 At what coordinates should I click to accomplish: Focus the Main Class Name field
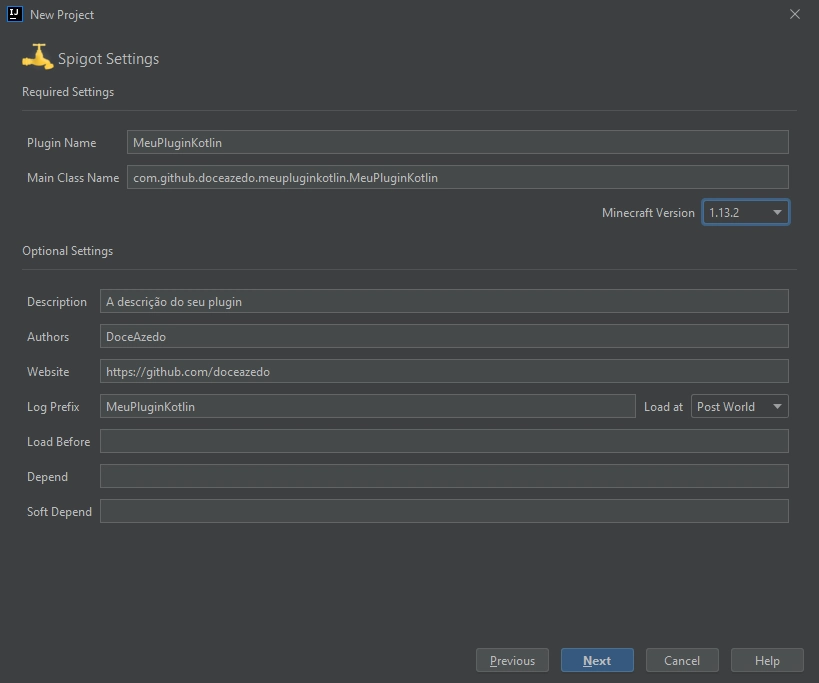tap(457, 177)
